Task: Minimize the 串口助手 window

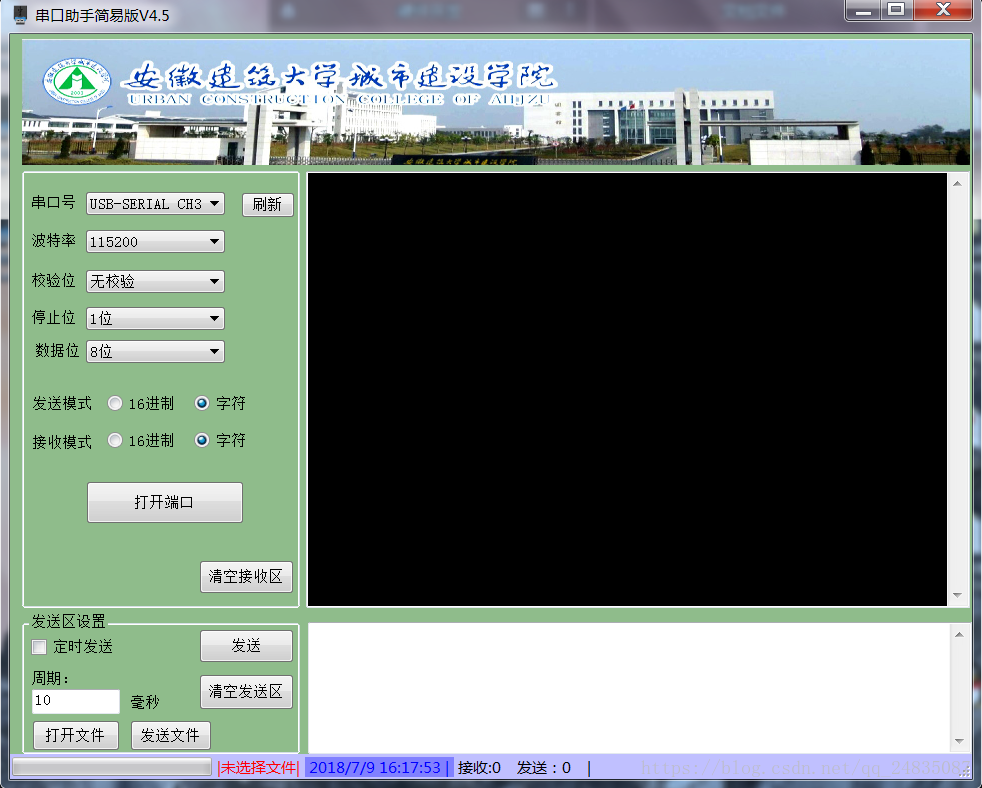Action: coord(864,11)
